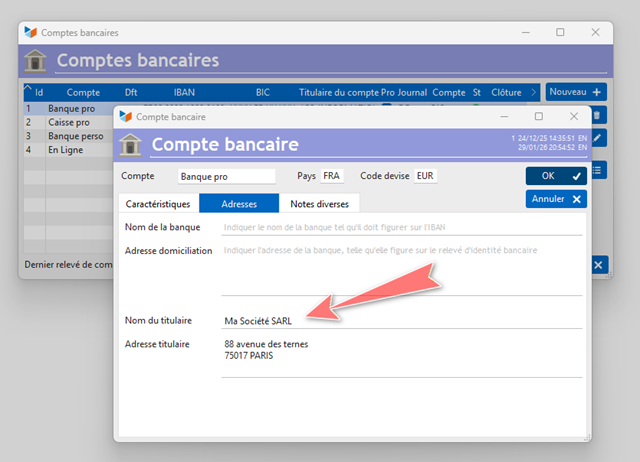Click the bank icon beside Comptes bancaires title
The width and height of the screenshot is (640, 462).
[x=35, y=60]
